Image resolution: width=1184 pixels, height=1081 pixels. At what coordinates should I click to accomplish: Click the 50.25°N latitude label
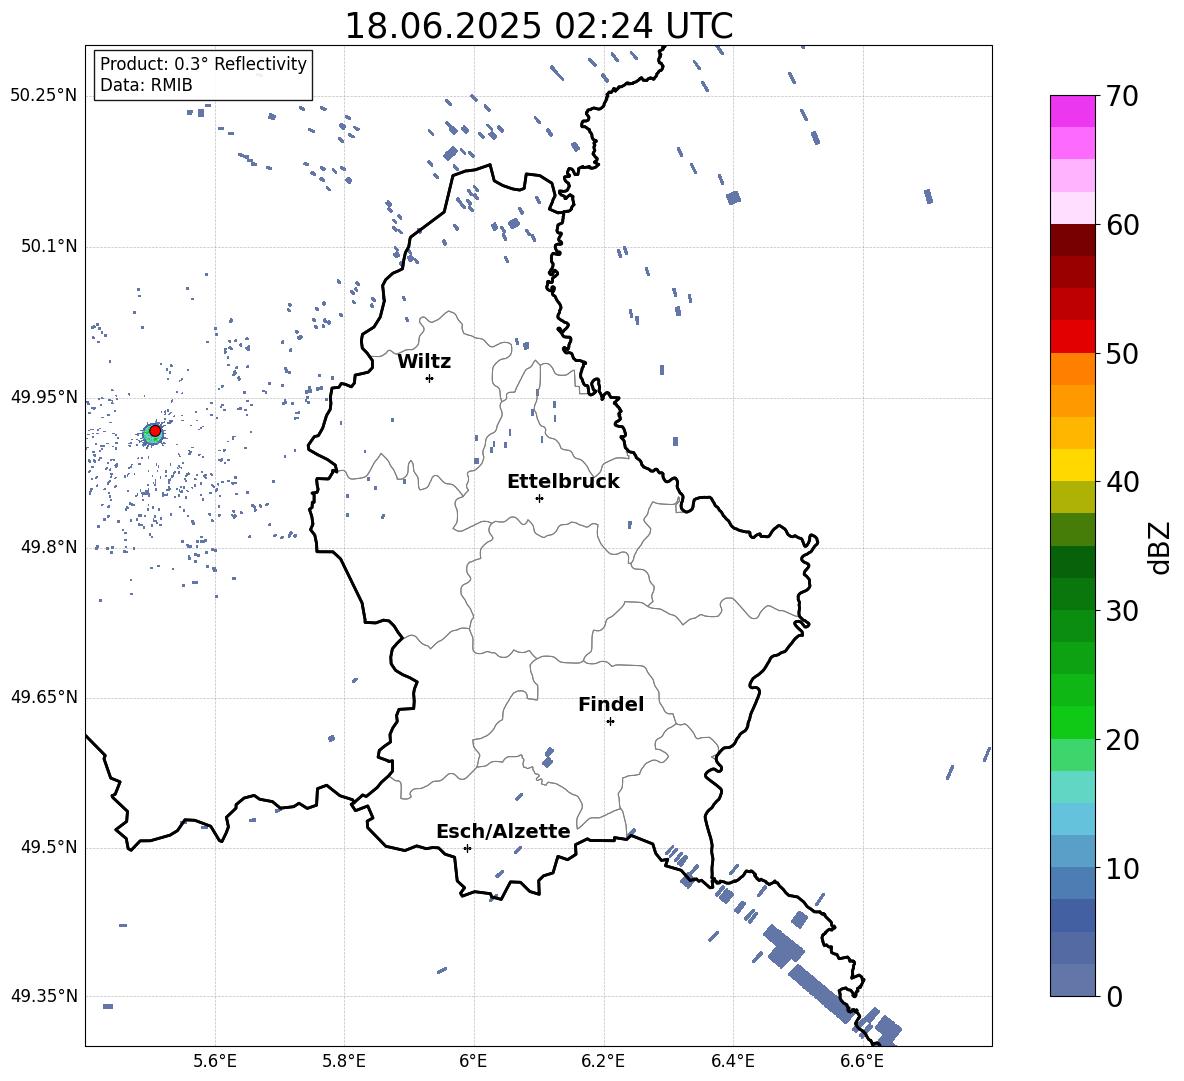pos(43,96)
